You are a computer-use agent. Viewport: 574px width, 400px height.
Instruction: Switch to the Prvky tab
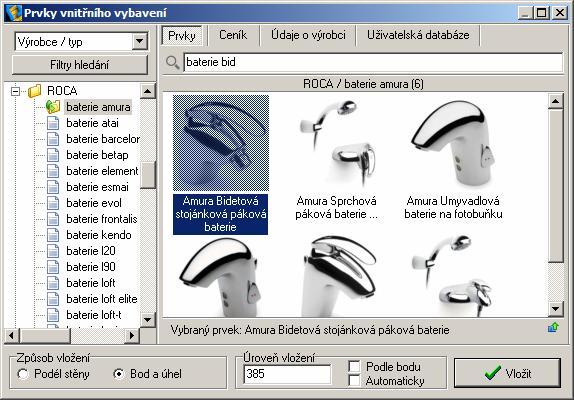coord(182,35)
